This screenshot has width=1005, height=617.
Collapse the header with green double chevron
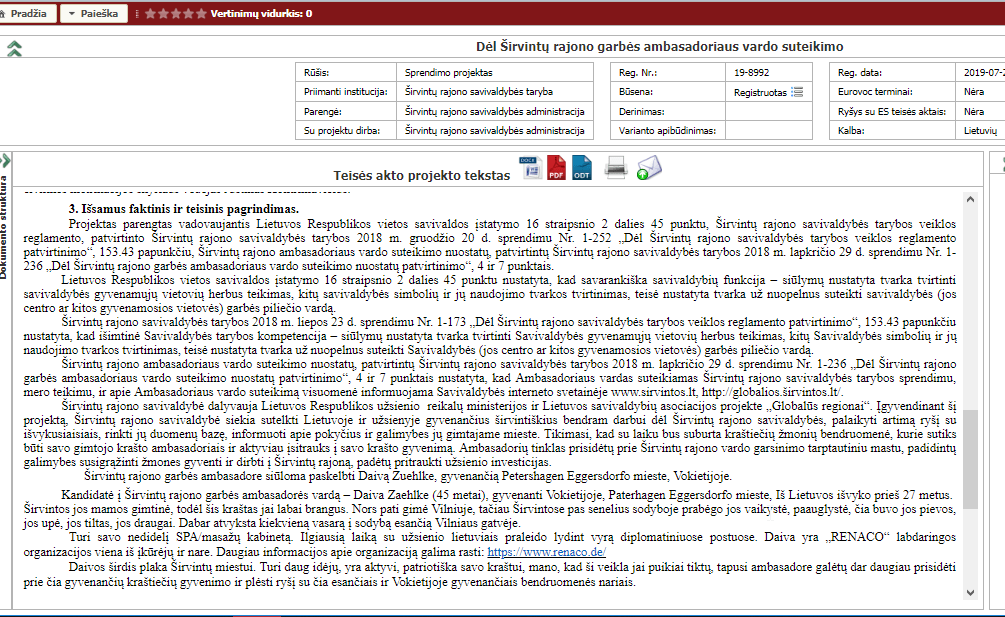tap(14, 48)
